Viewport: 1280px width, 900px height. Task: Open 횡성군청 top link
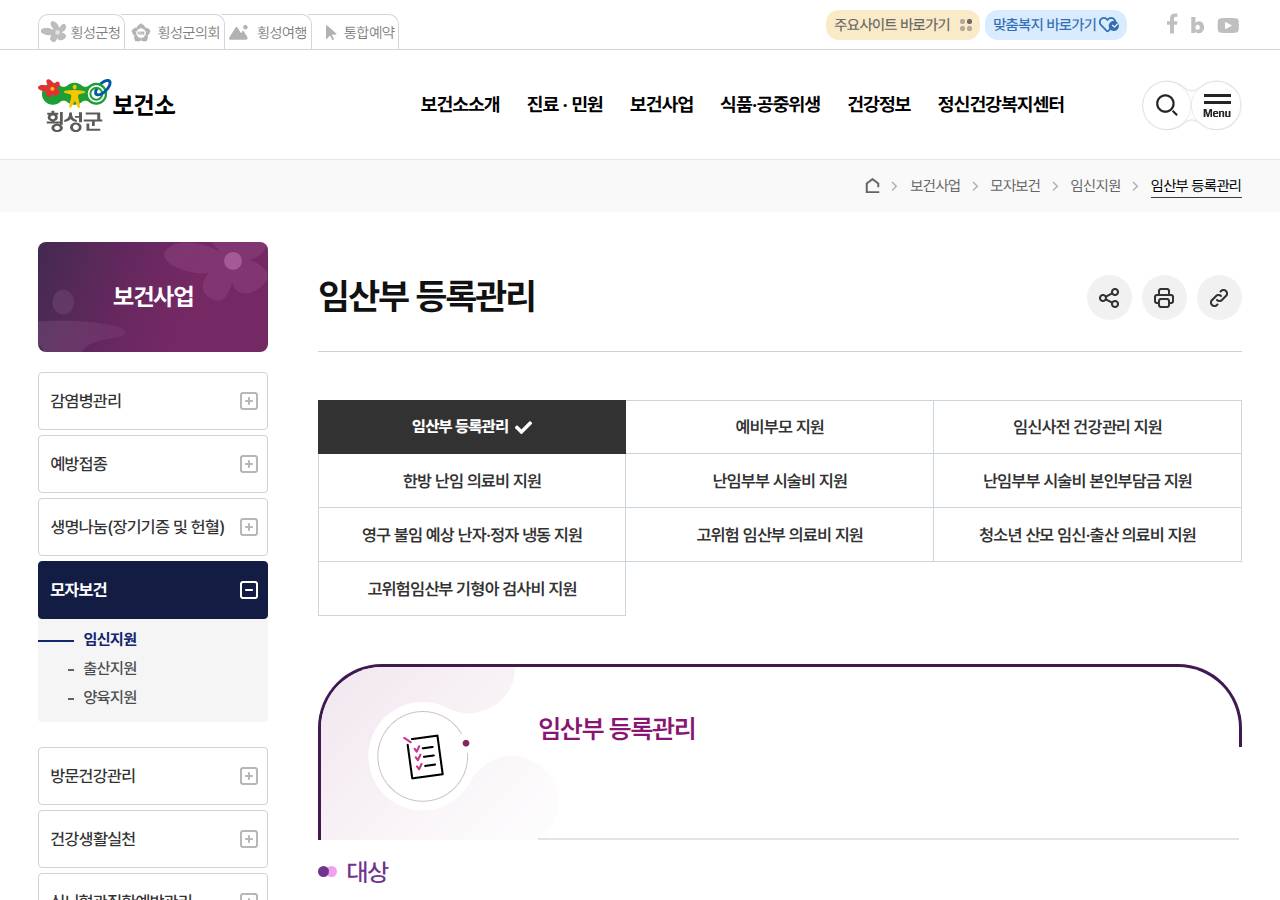coord(81,32)
